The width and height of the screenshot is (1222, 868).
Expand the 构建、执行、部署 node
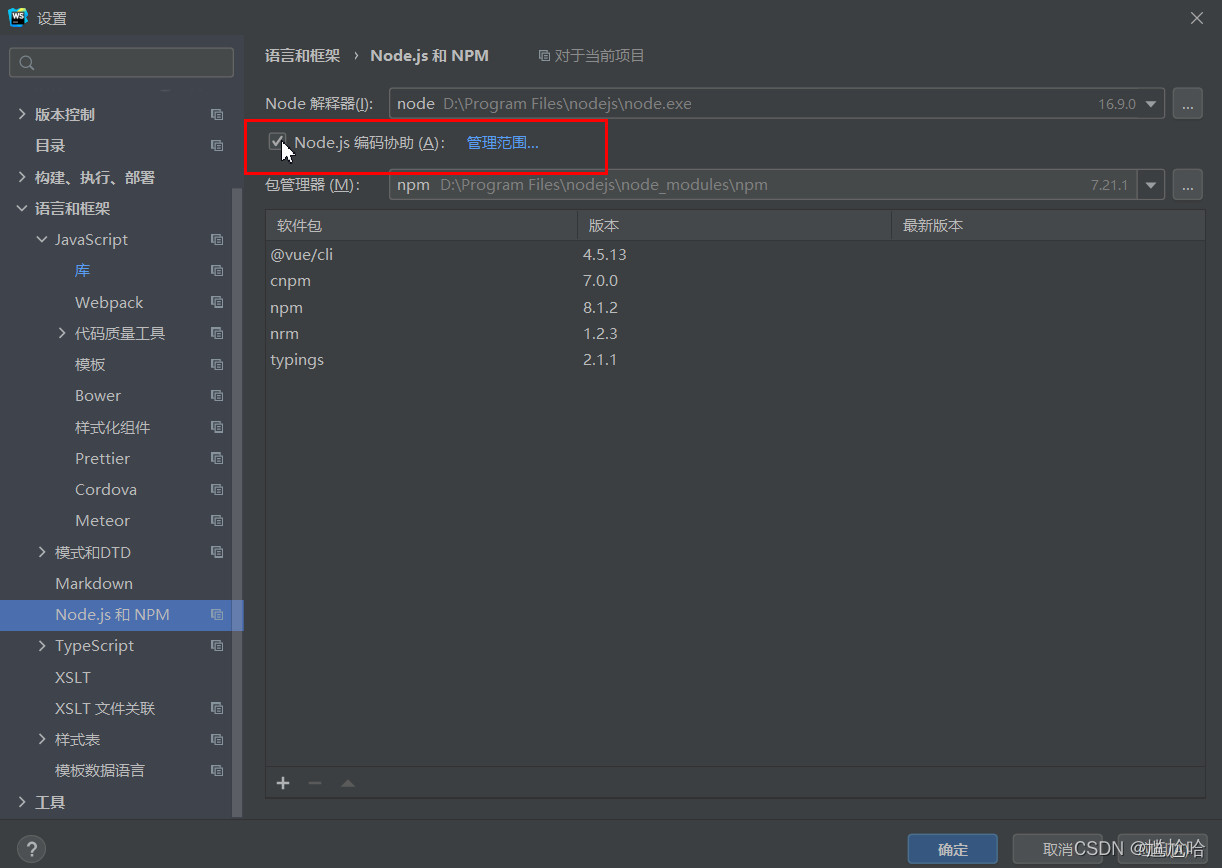[22, 177]
